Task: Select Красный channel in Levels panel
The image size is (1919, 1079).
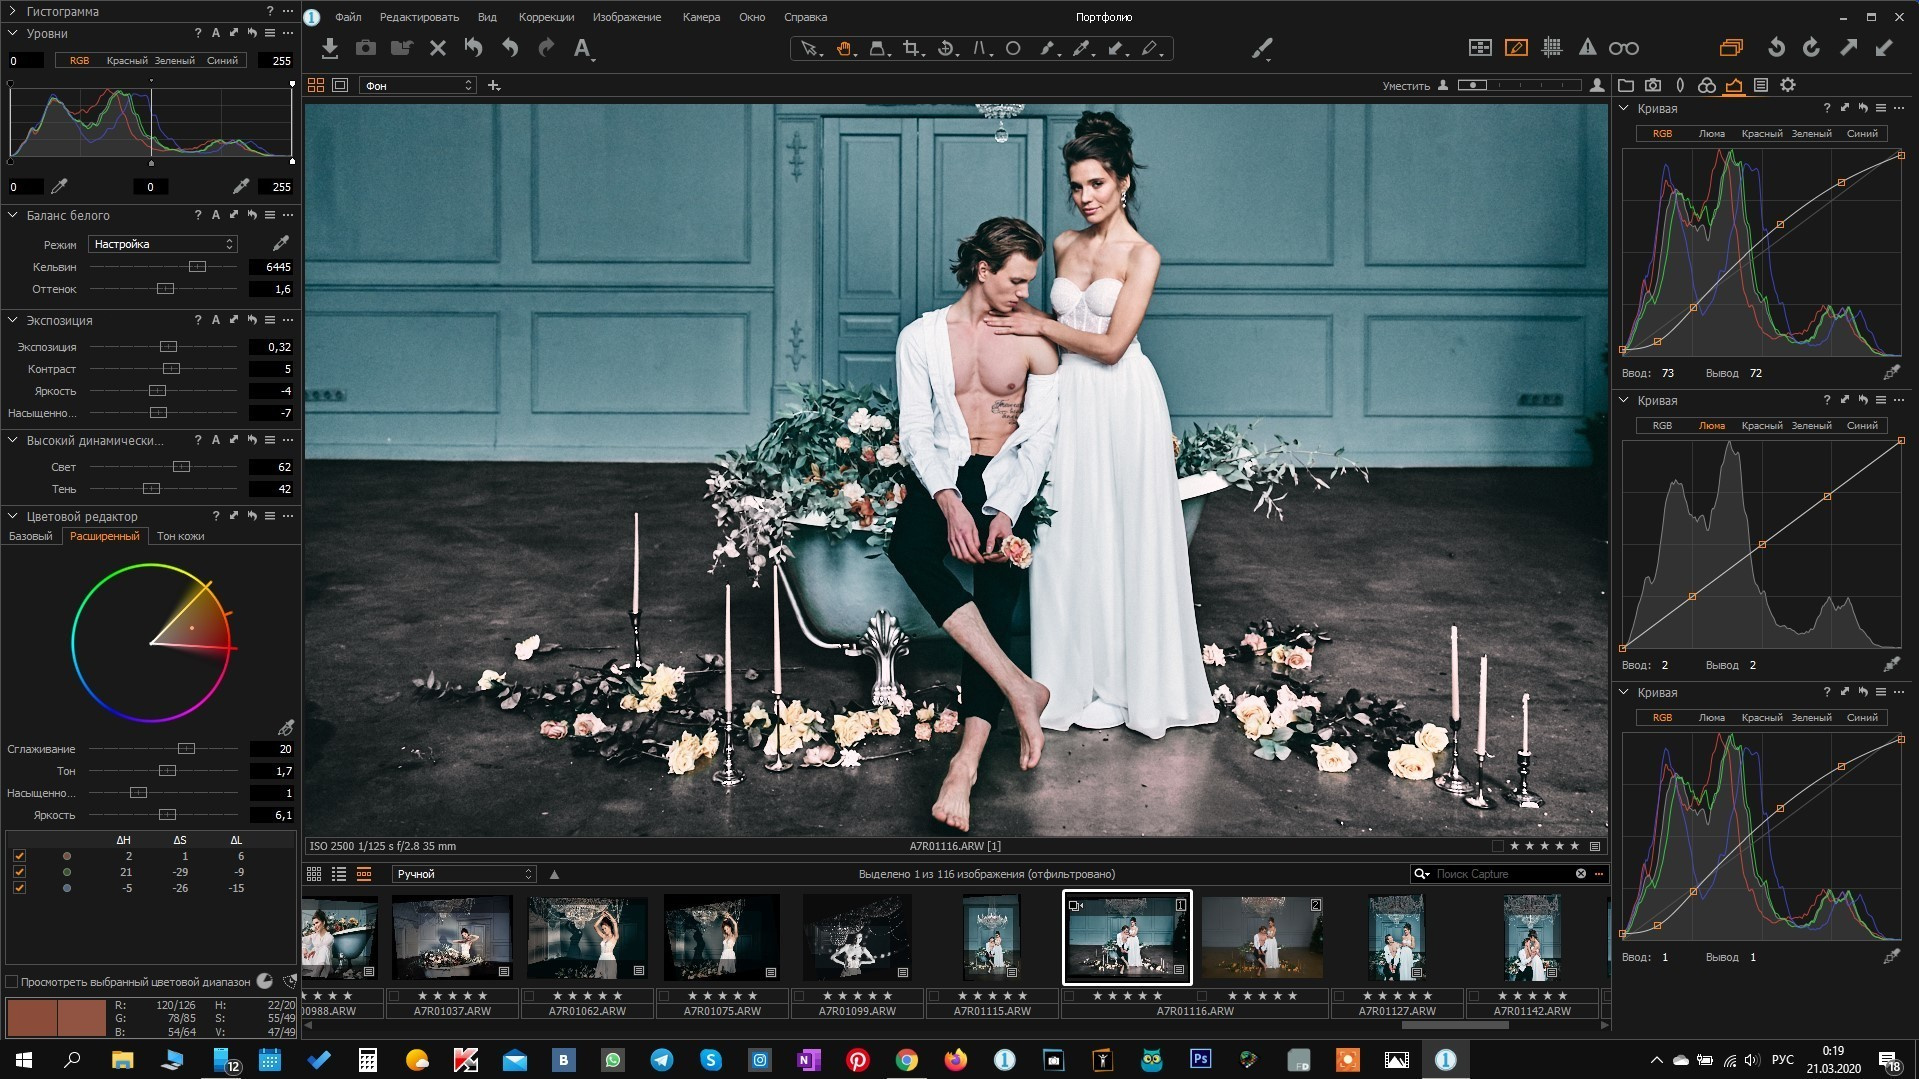Action: point(127,61)
